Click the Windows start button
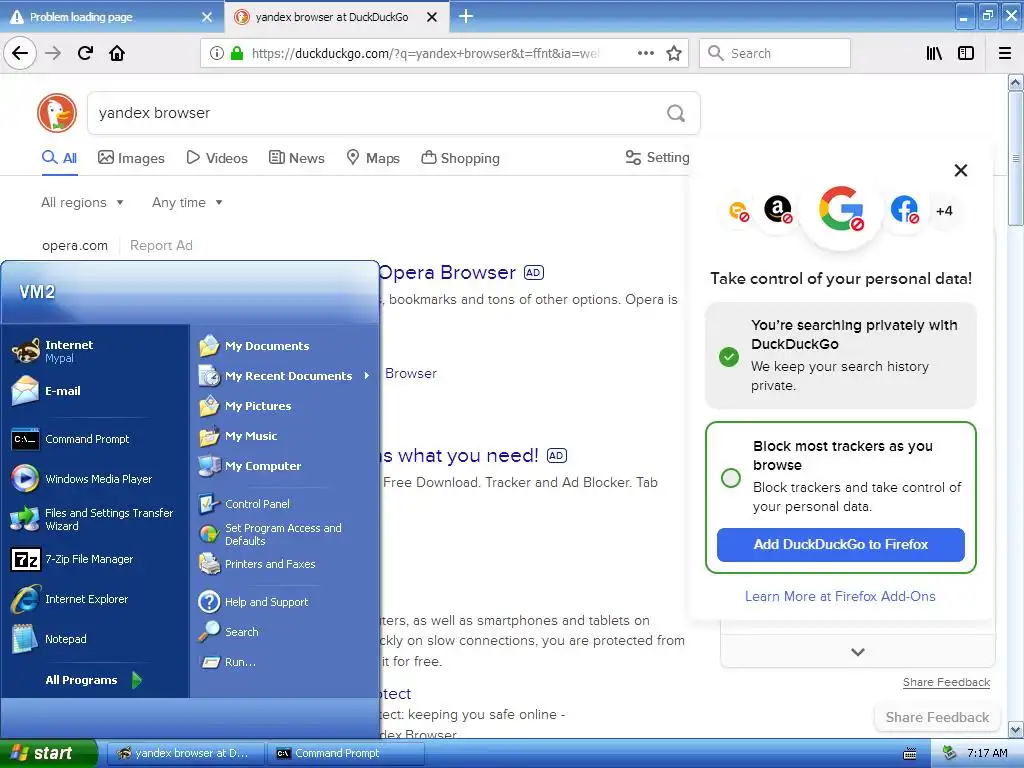 tap(48, 753)
